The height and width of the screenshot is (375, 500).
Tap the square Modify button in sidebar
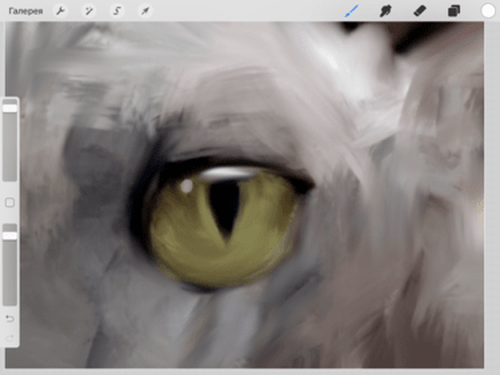[x=10, y=202]
